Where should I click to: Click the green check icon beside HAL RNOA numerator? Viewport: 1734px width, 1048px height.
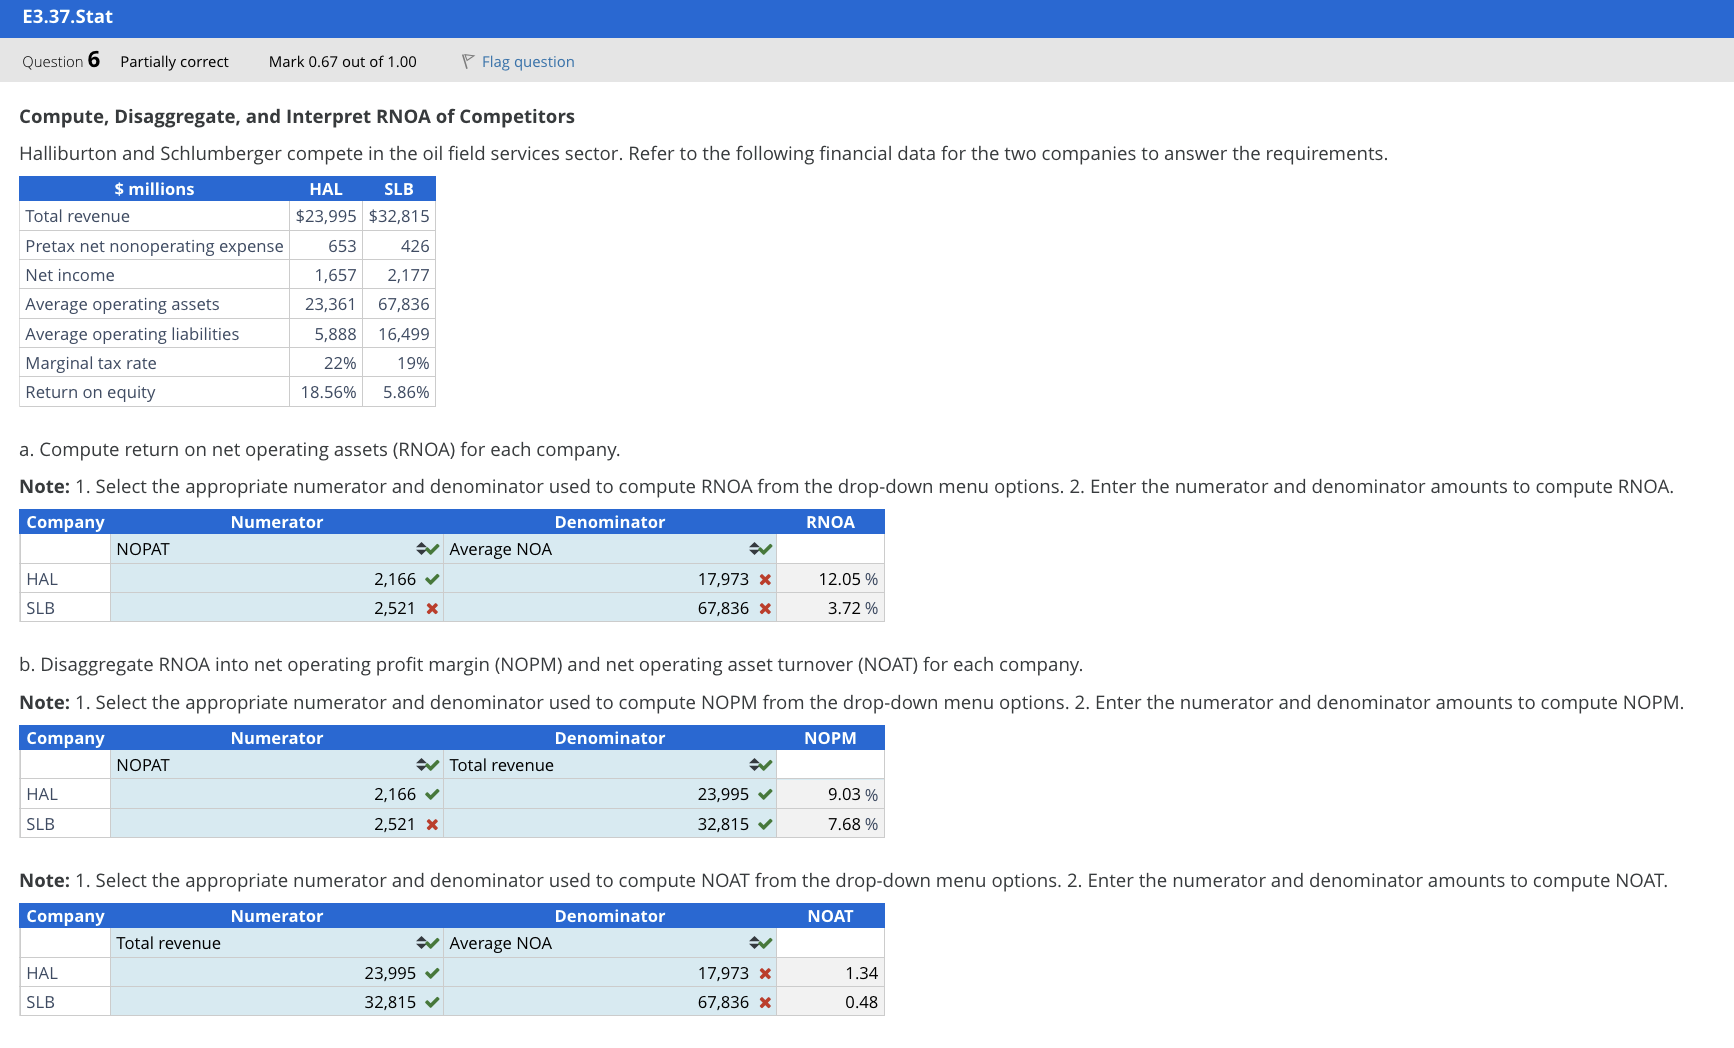pyautogui.click(x=432, y=579)
